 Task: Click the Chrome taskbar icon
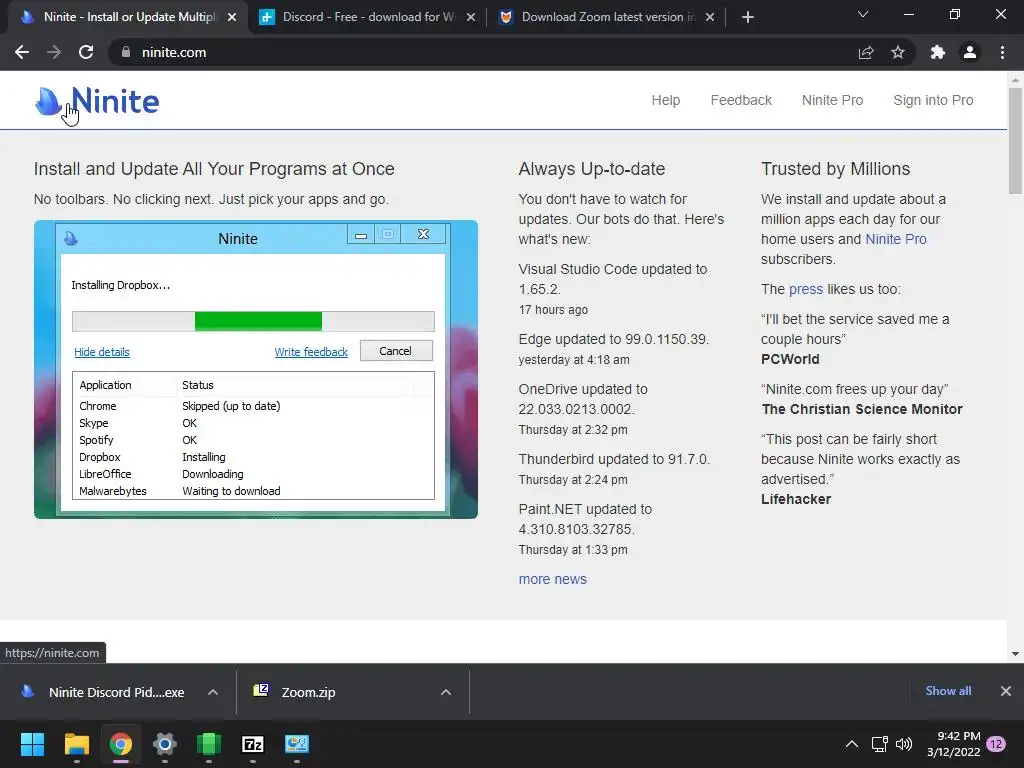(120, 744)
